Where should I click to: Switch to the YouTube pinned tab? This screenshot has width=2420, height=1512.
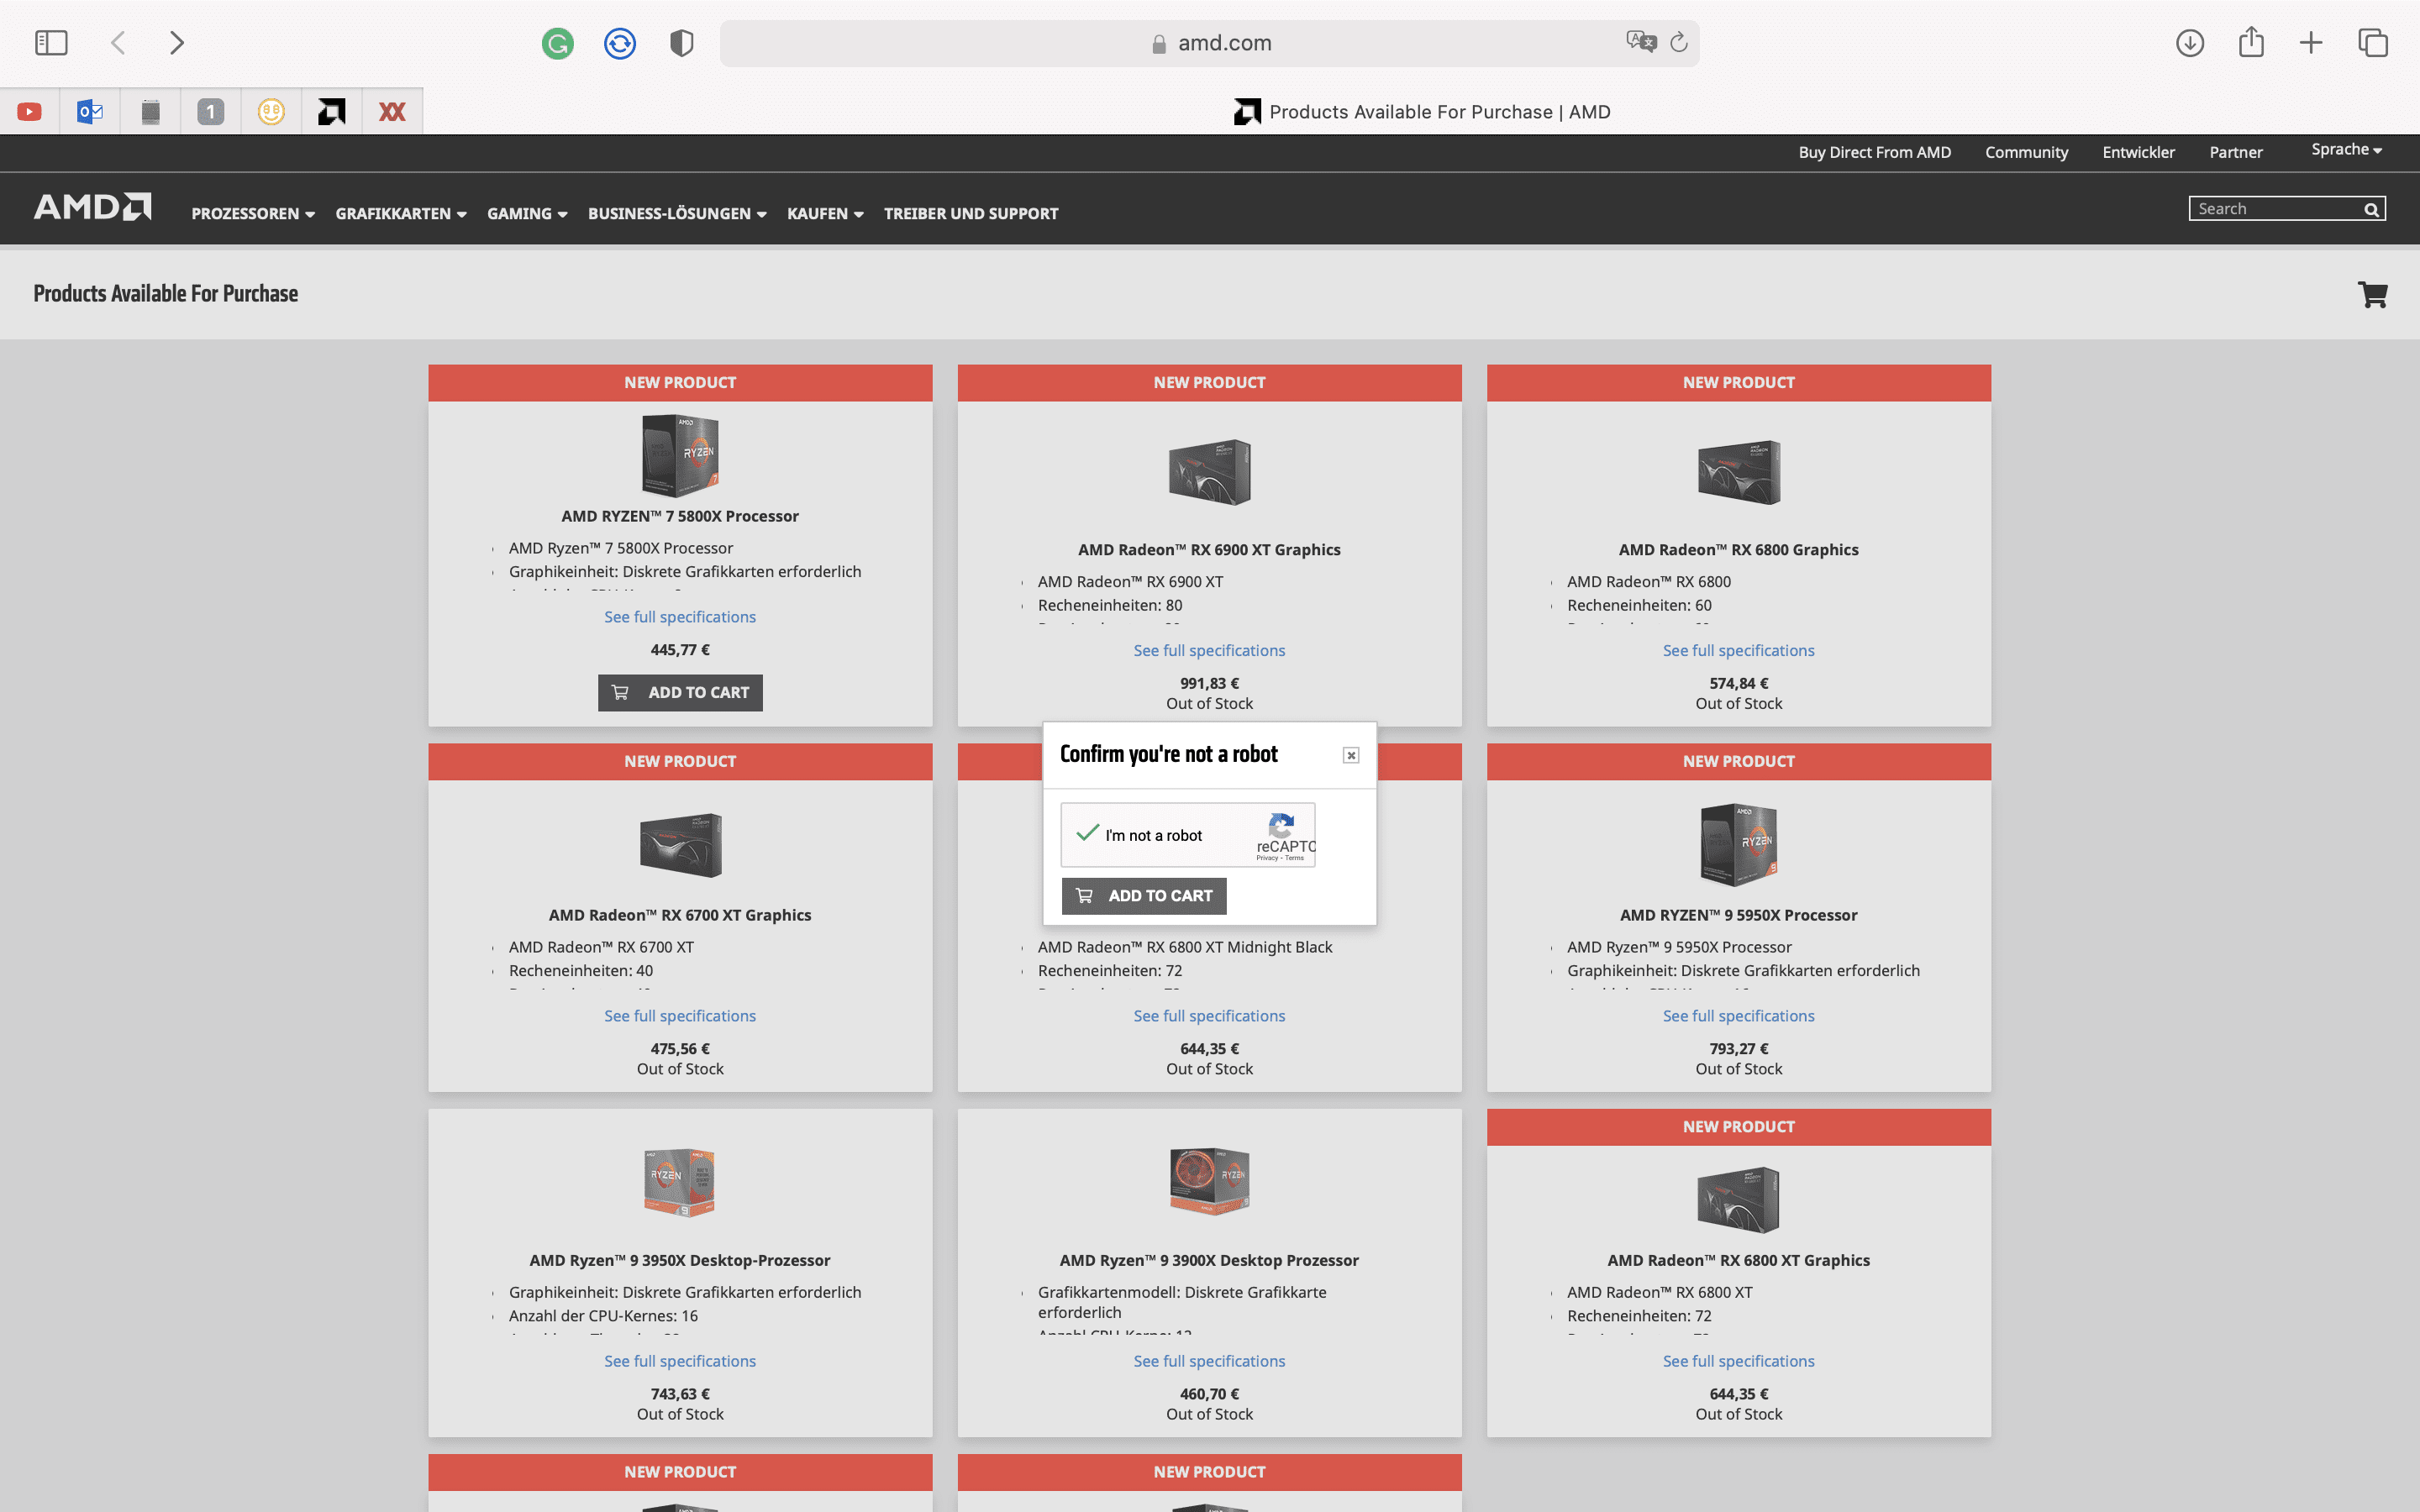[x=30, y=112]
